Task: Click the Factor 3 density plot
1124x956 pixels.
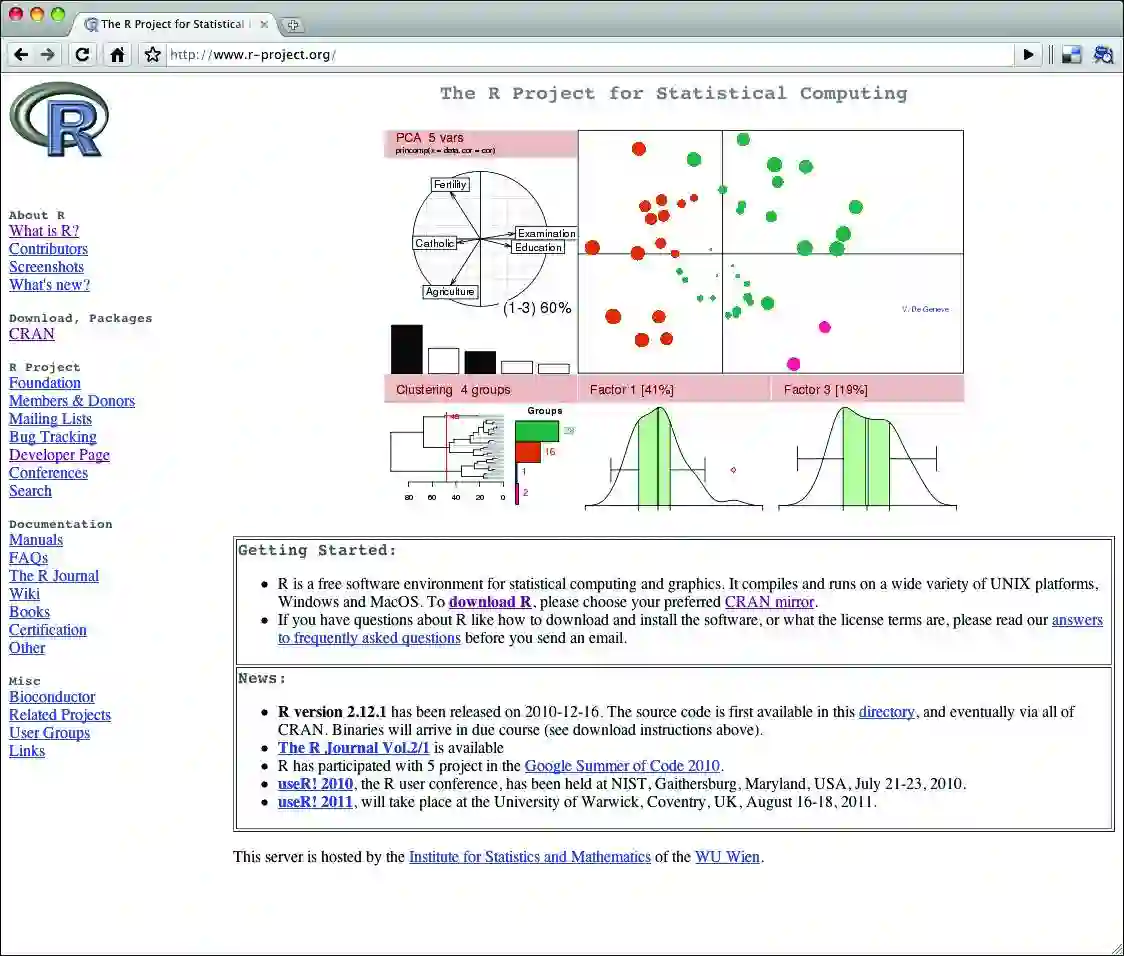Action: click(x=867, y=457)
